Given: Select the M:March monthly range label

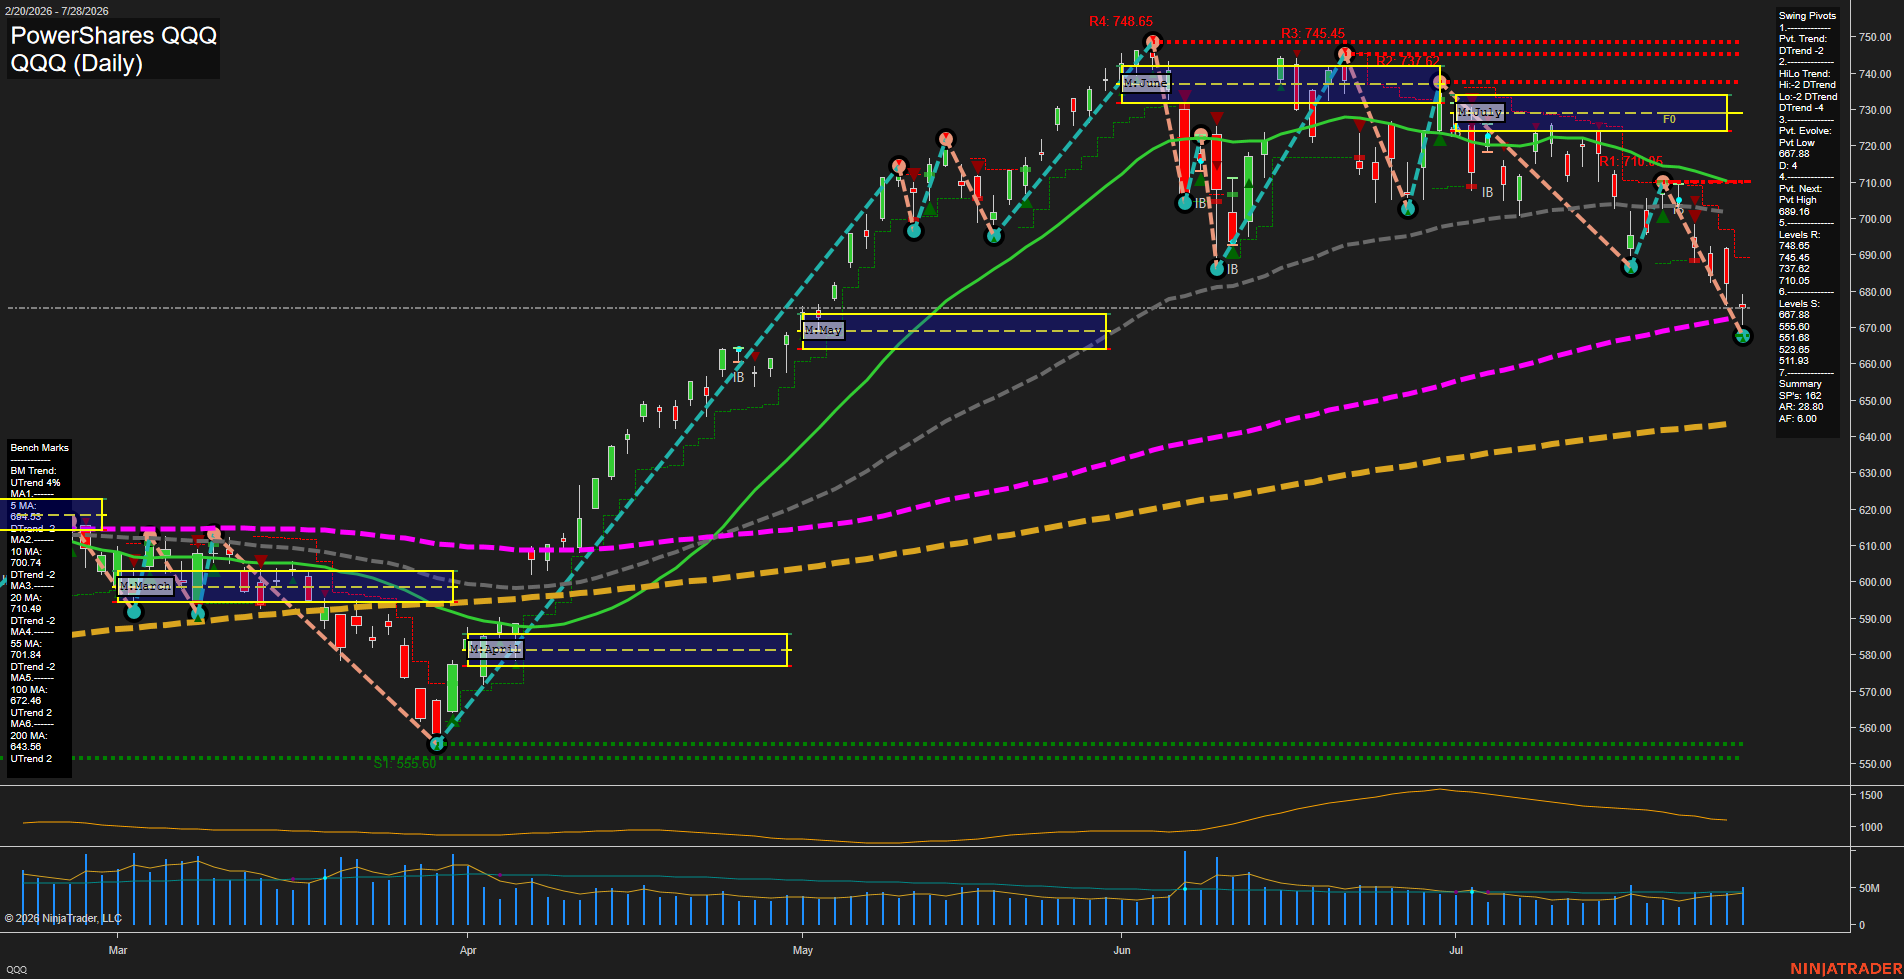Looking at the screenshot, I should point(146,586).
